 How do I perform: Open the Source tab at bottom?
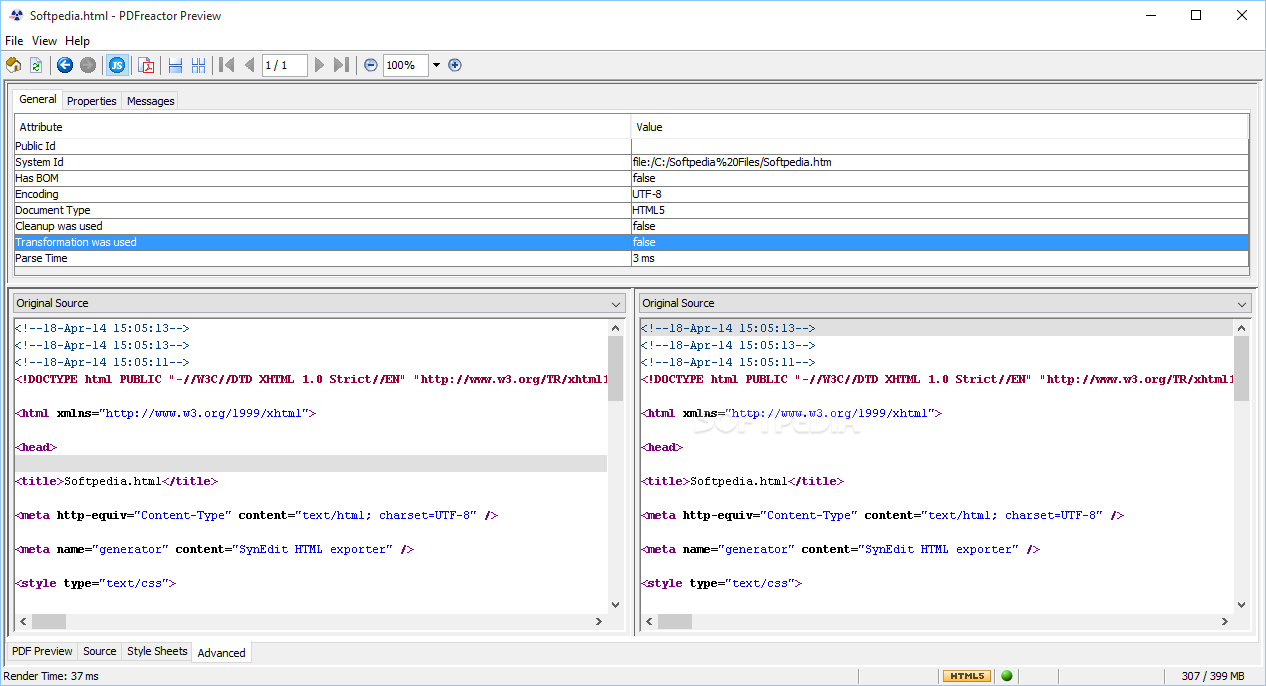[100, 651]
